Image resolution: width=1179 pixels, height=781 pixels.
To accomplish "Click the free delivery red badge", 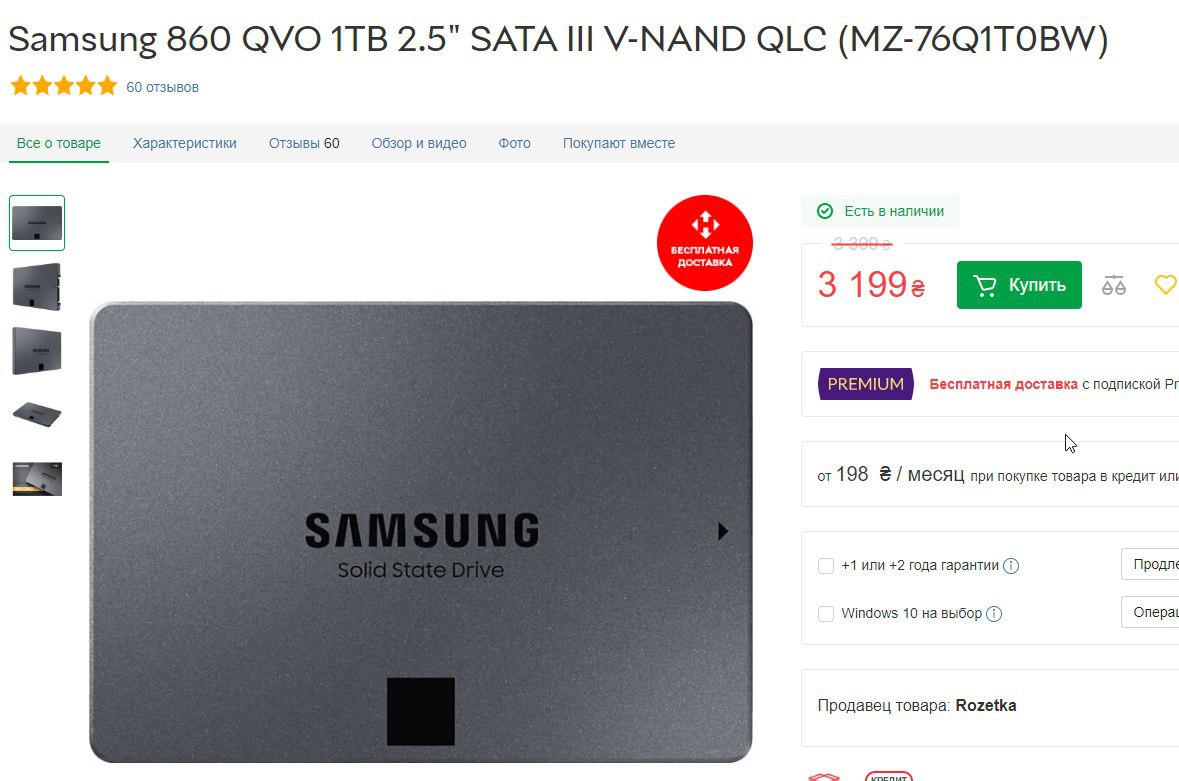I will click(705, 243).
